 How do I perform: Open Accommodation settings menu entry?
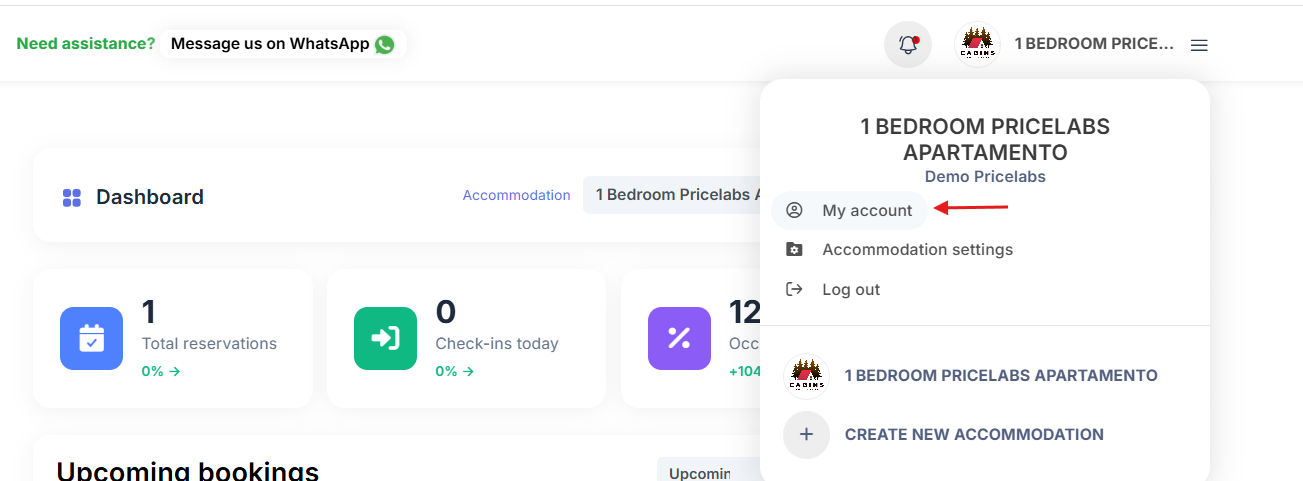coord(917,250)
